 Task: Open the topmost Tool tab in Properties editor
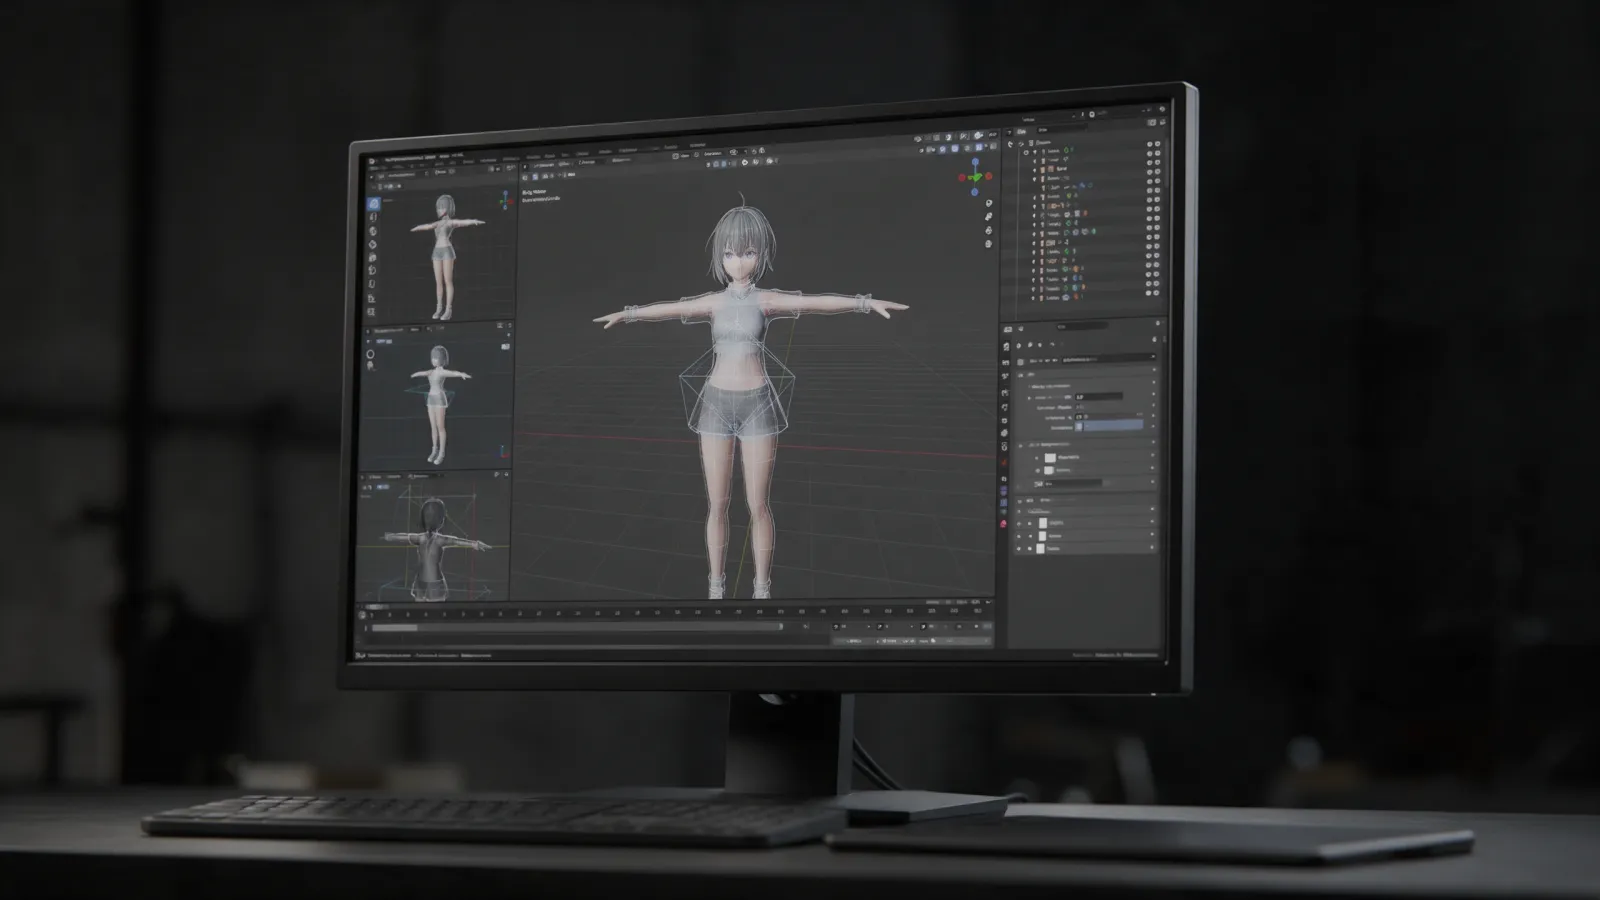pyautogui.click(x=1005, y=346)
